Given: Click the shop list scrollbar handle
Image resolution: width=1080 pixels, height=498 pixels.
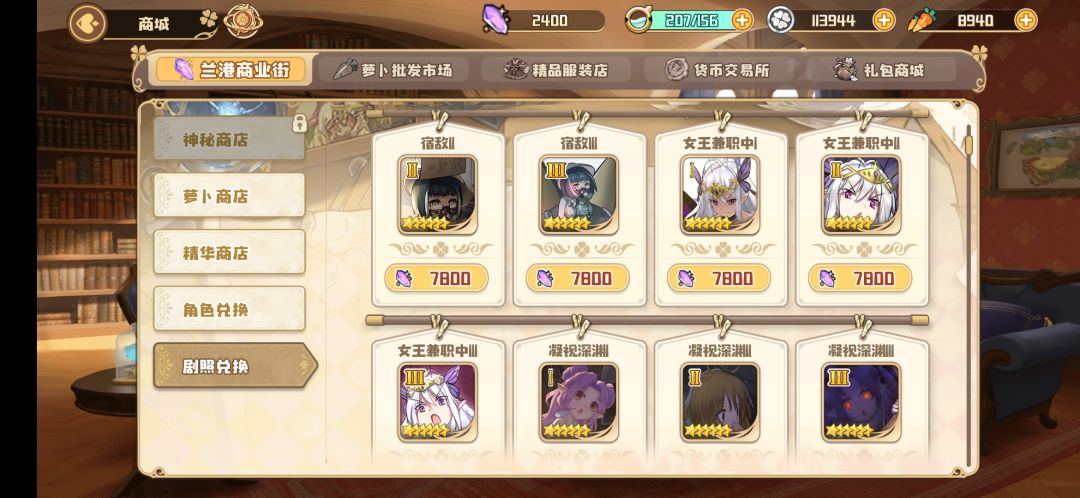Looking at the screenshot, I should 968,145.
